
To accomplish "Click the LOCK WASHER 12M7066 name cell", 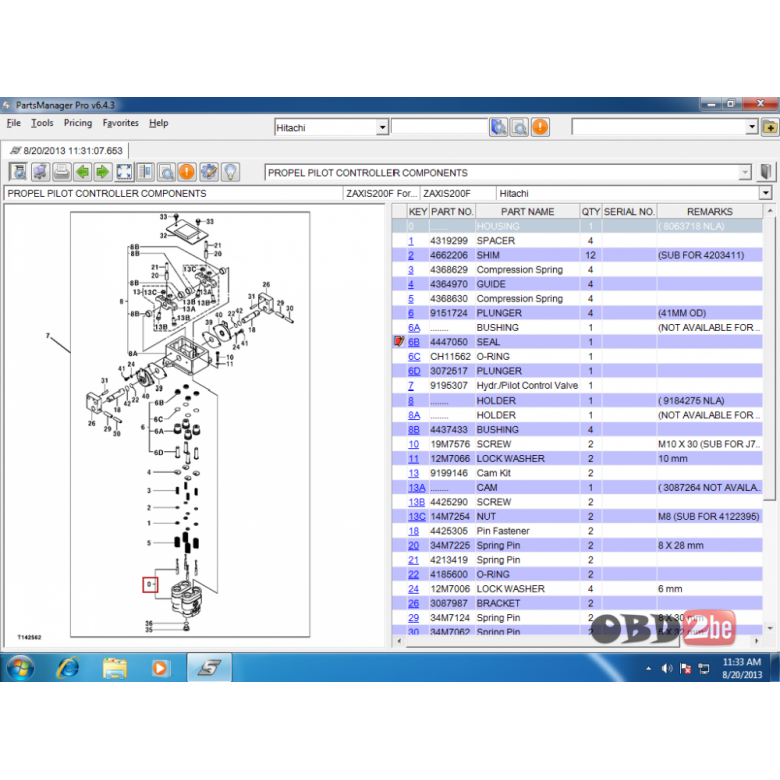I will pos(527,459).
